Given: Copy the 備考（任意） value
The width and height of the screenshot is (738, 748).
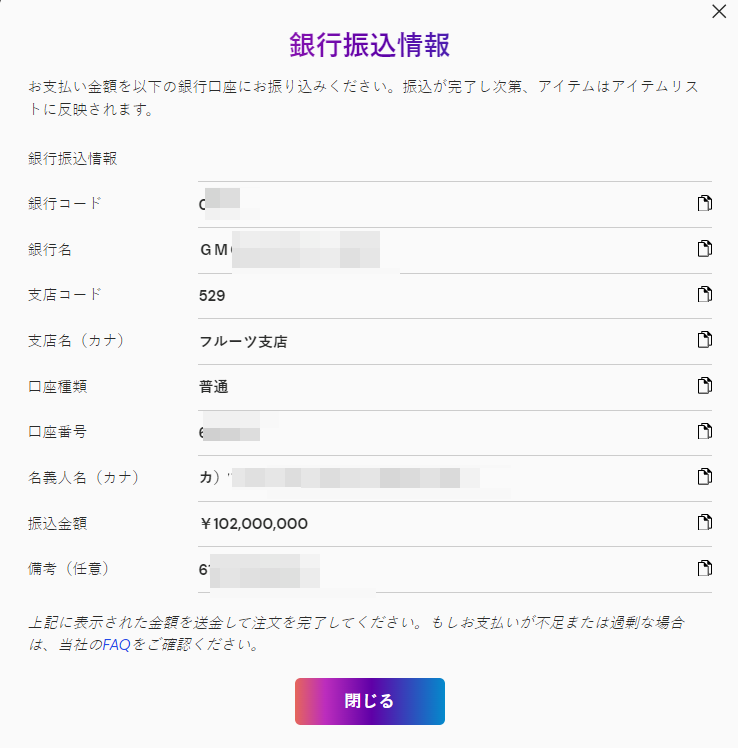Looking at the screenshot, I should coord(705,568).
